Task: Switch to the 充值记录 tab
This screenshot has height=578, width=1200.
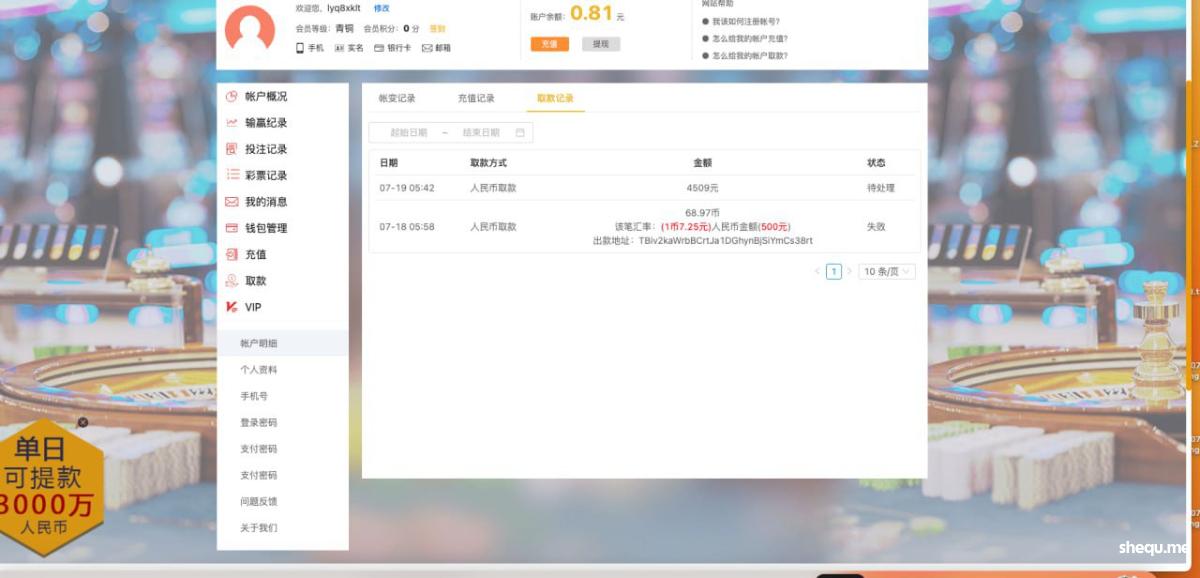Action: click(x=476, y=98)
